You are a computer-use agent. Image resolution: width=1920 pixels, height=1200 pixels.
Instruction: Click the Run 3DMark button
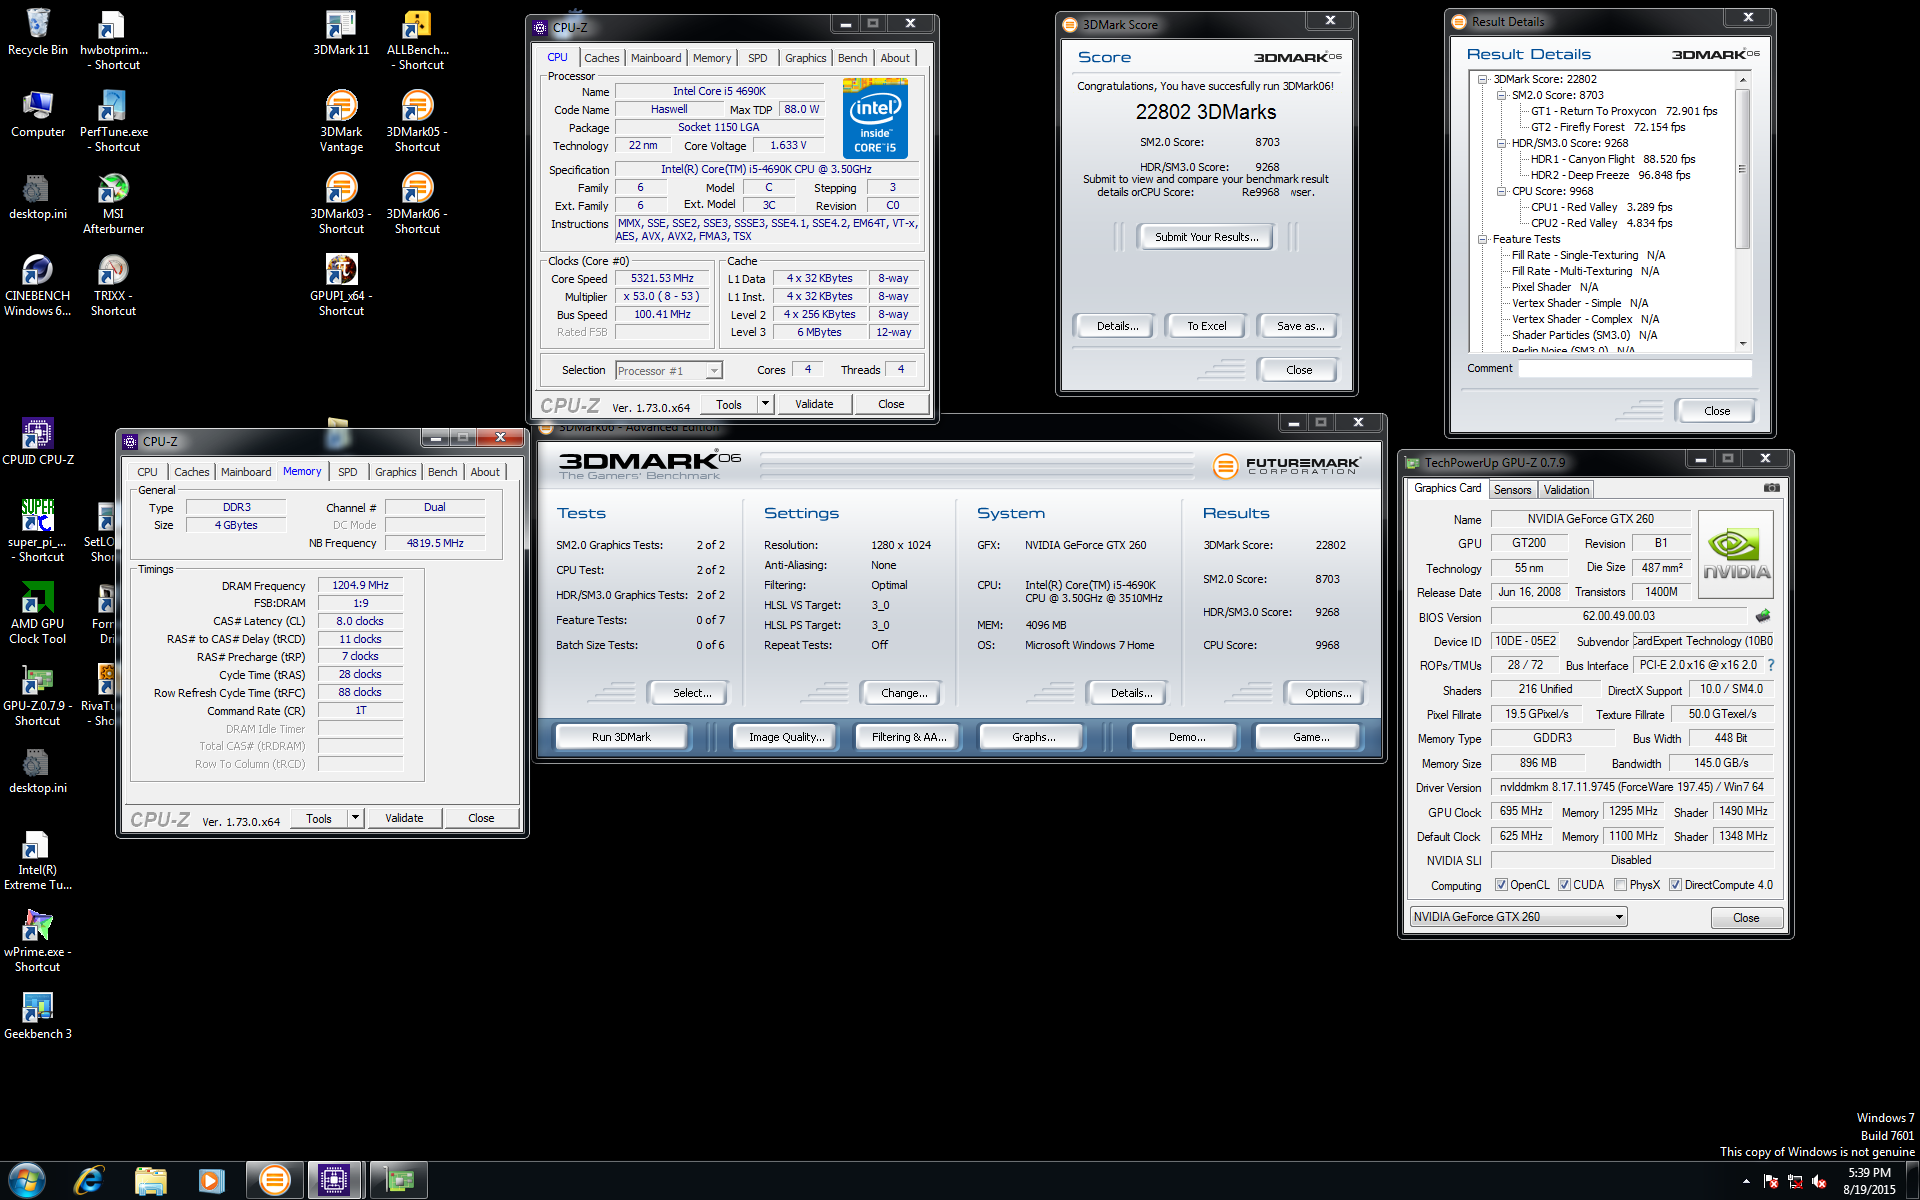click(621, 737)
